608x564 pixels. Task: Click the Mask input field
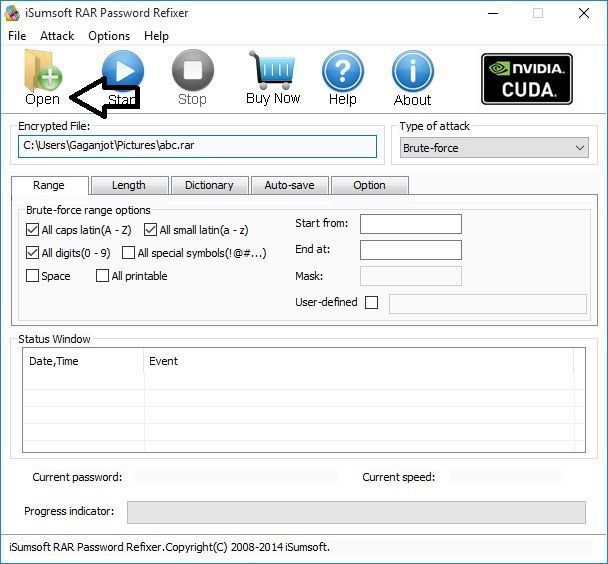[x=411, y=276]
